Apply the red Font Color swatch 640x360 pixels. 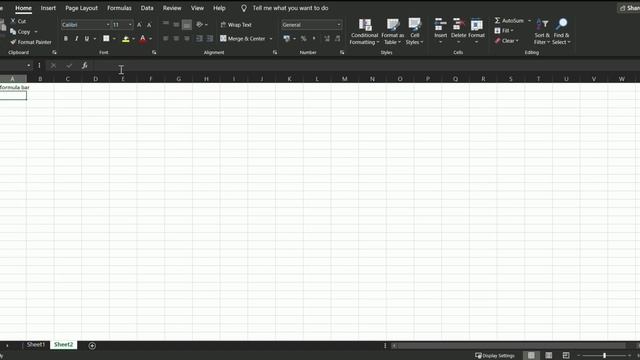click(x=143, y=39)
